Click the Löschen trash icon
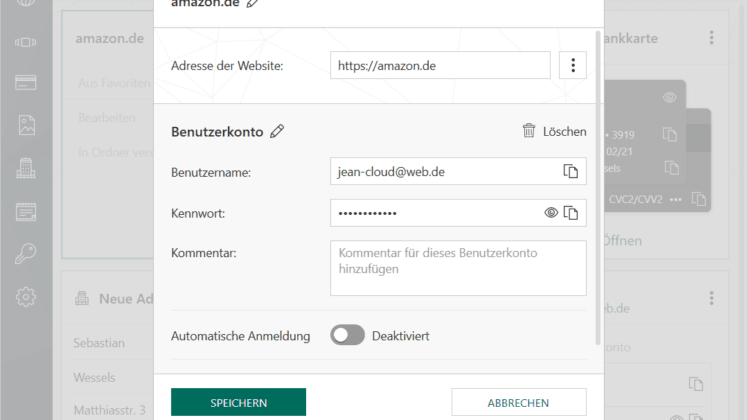The image size is (748, 420). point(529,130)
